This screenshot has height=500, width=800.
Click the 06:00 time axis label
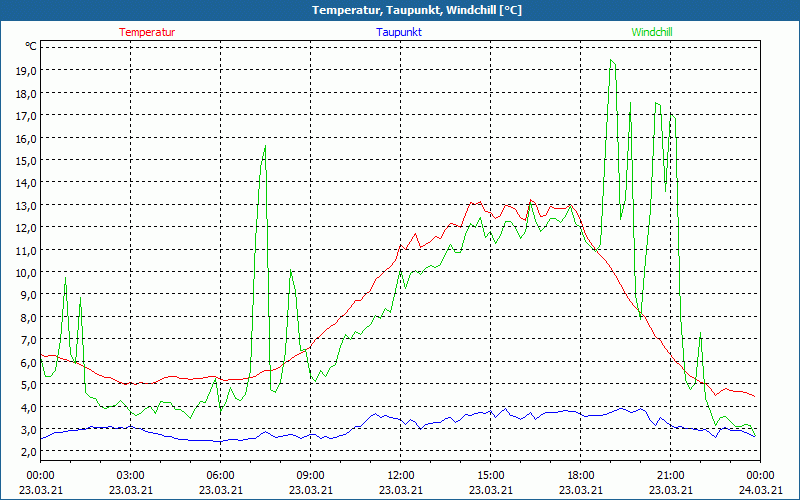[221, 474]
